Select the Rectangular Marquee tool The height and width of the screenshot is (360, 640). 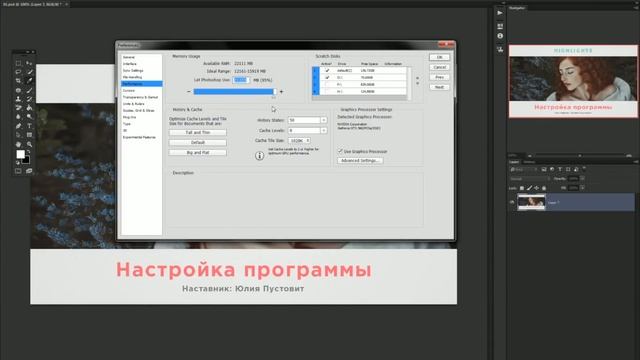pyautogui.click(x=18, y=63)
